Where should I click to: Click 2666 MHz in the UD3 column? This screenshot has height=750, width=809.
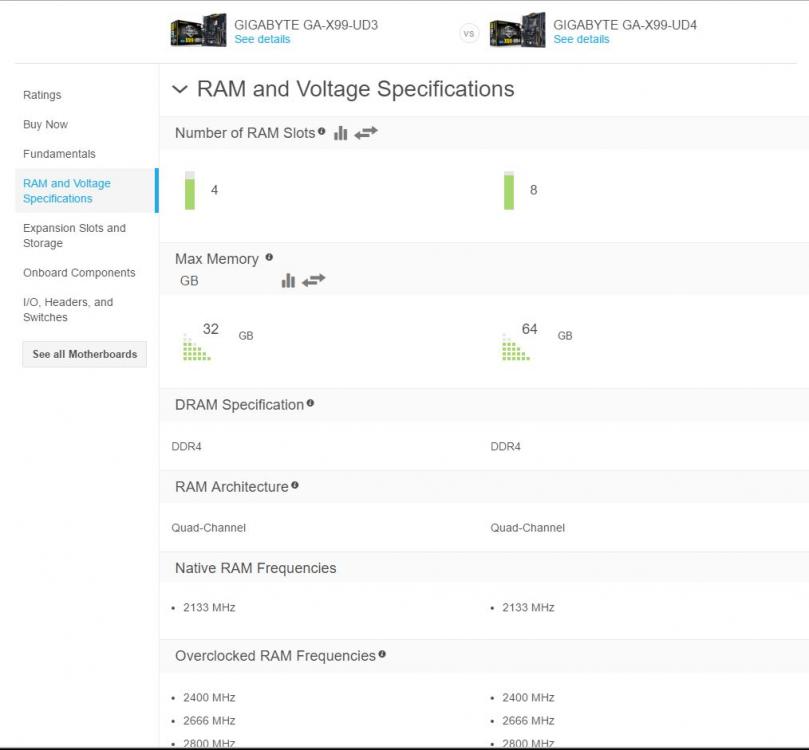pos(209,721)
